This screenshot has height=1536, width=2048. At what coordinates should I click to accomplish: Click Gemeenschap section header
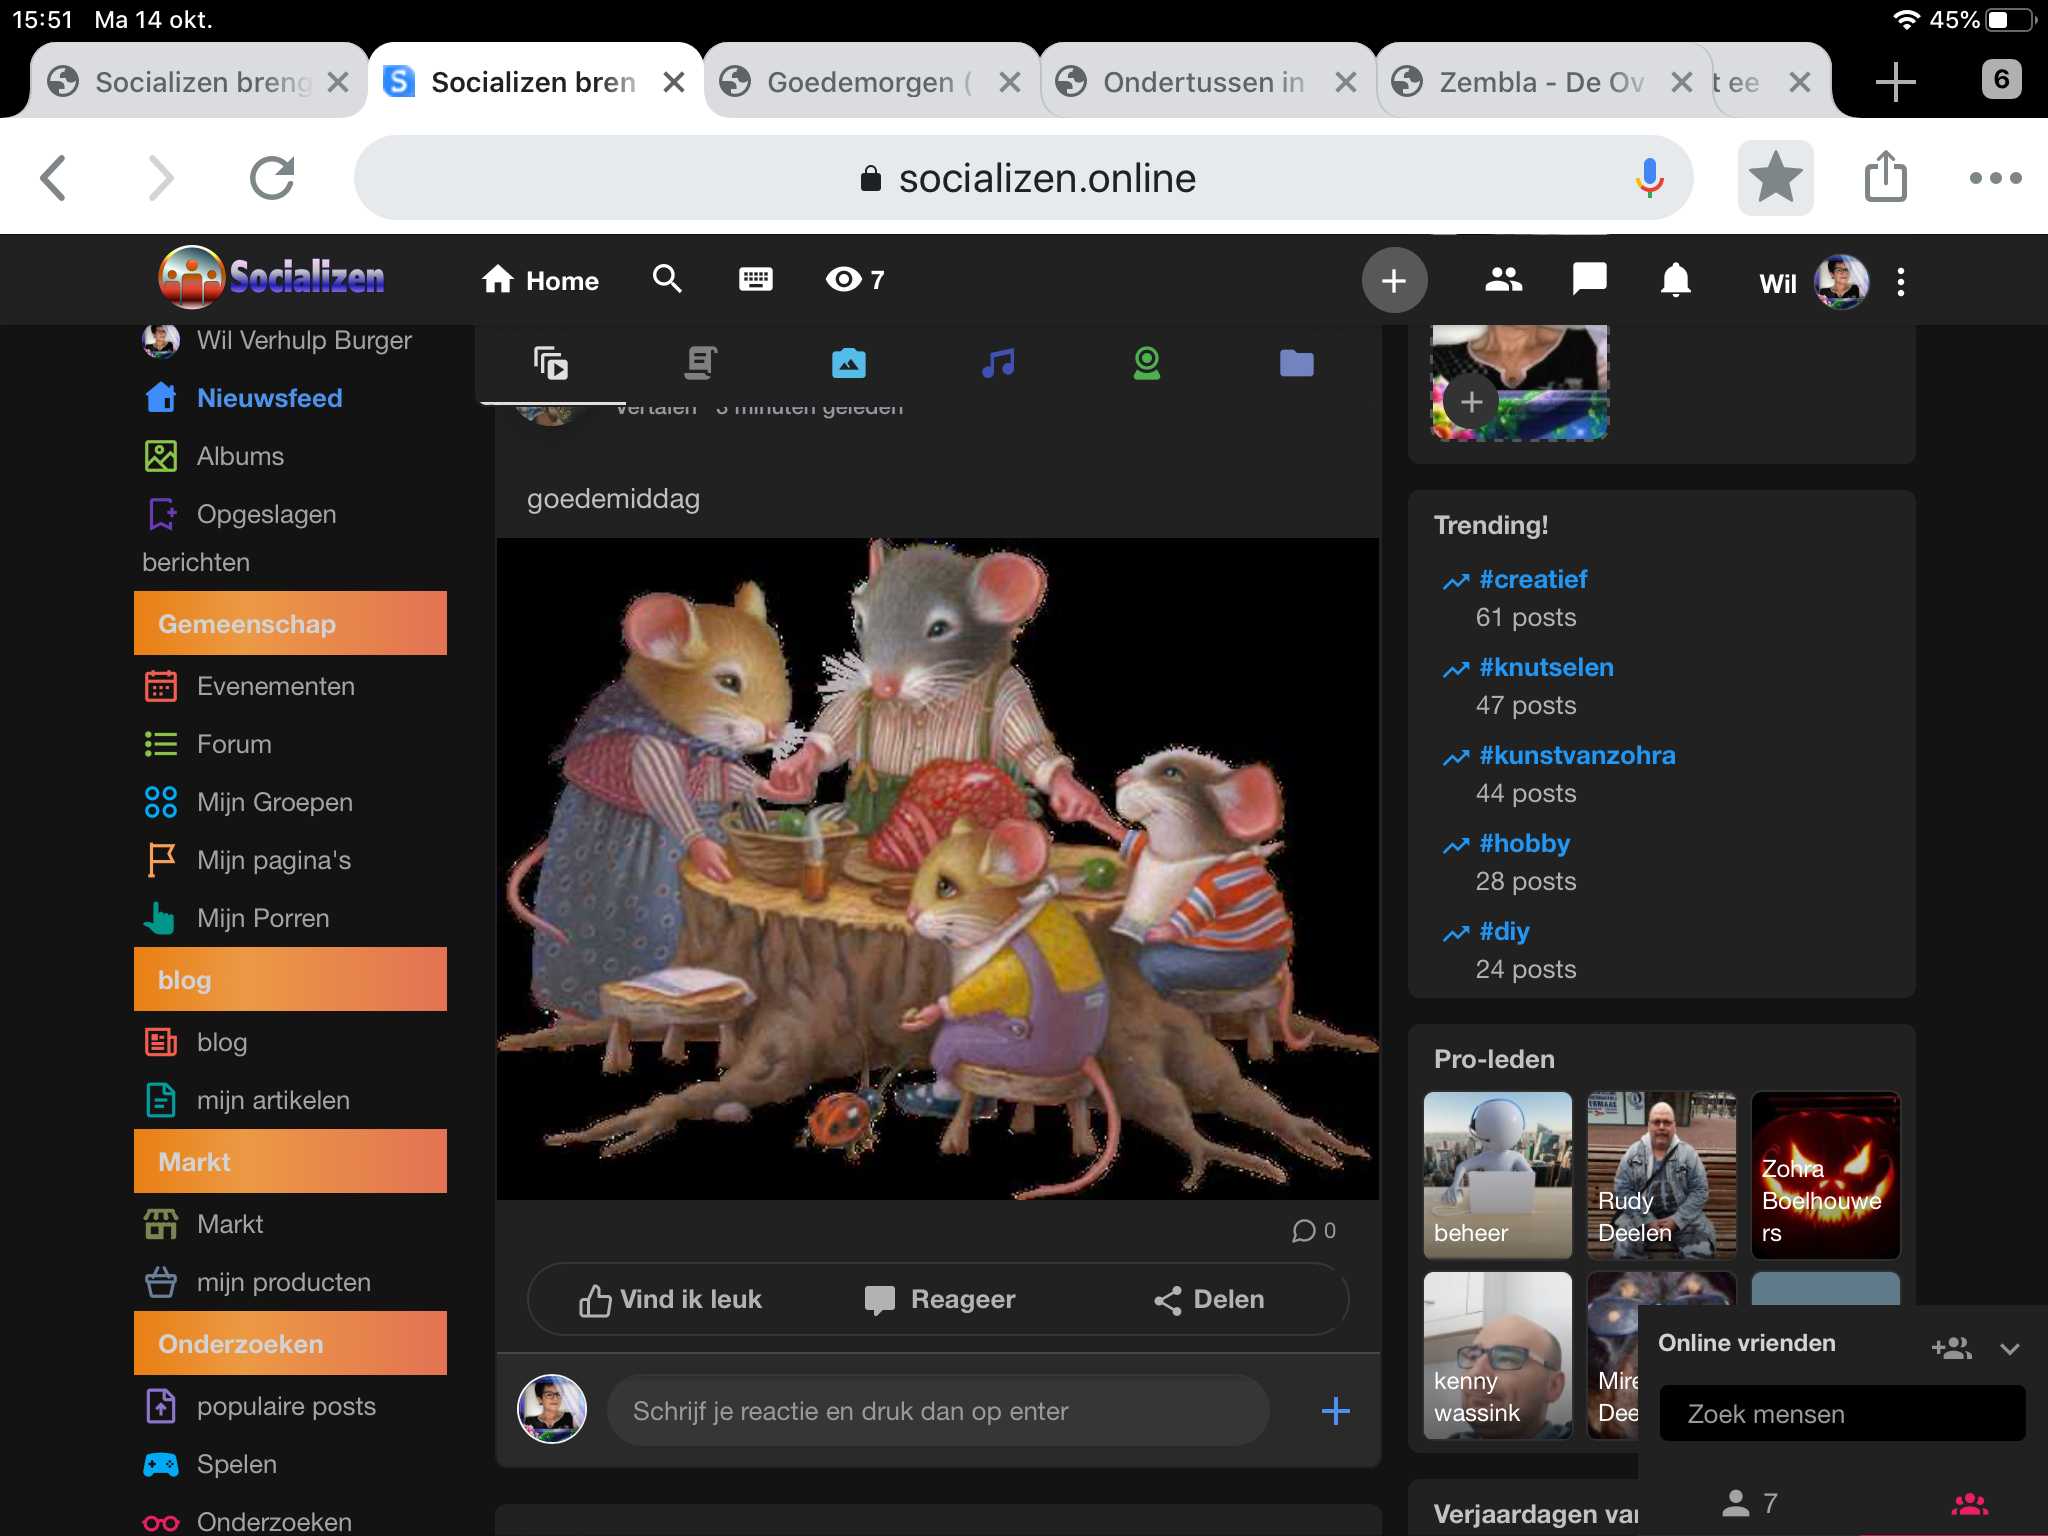290,623
